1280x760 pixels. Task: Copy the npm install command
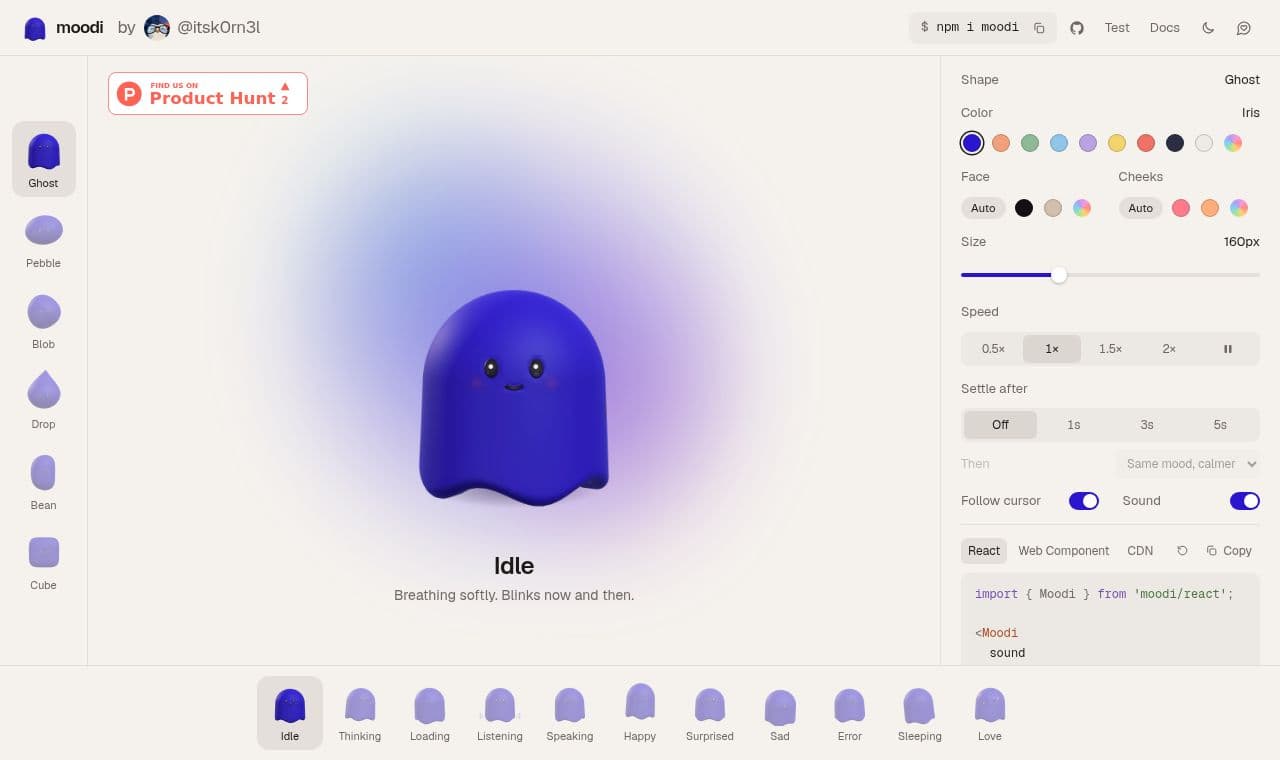pyautogui.click(x=1039, y=28)
